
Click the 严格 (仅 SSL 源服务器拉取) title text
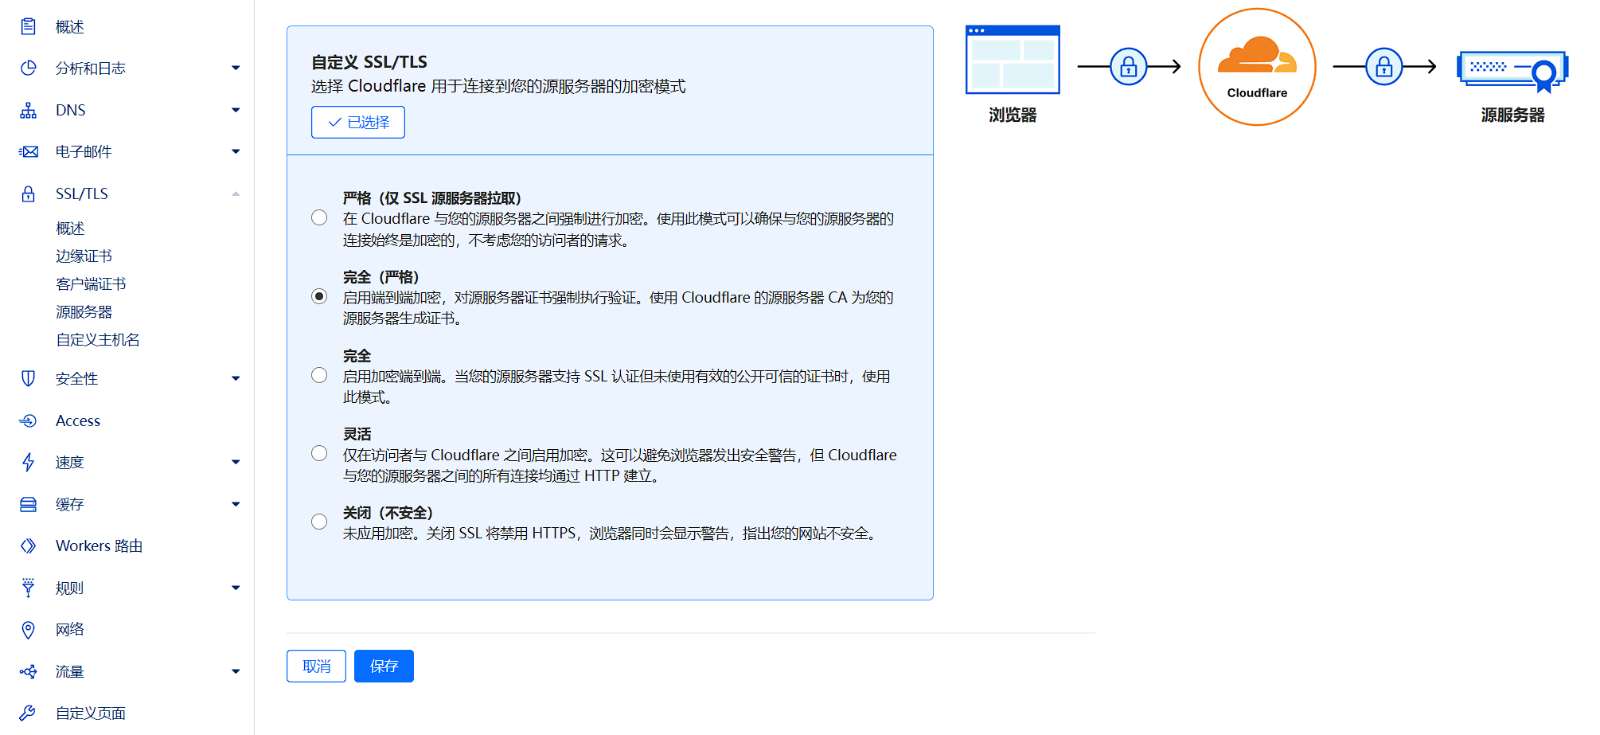point(432,198)
